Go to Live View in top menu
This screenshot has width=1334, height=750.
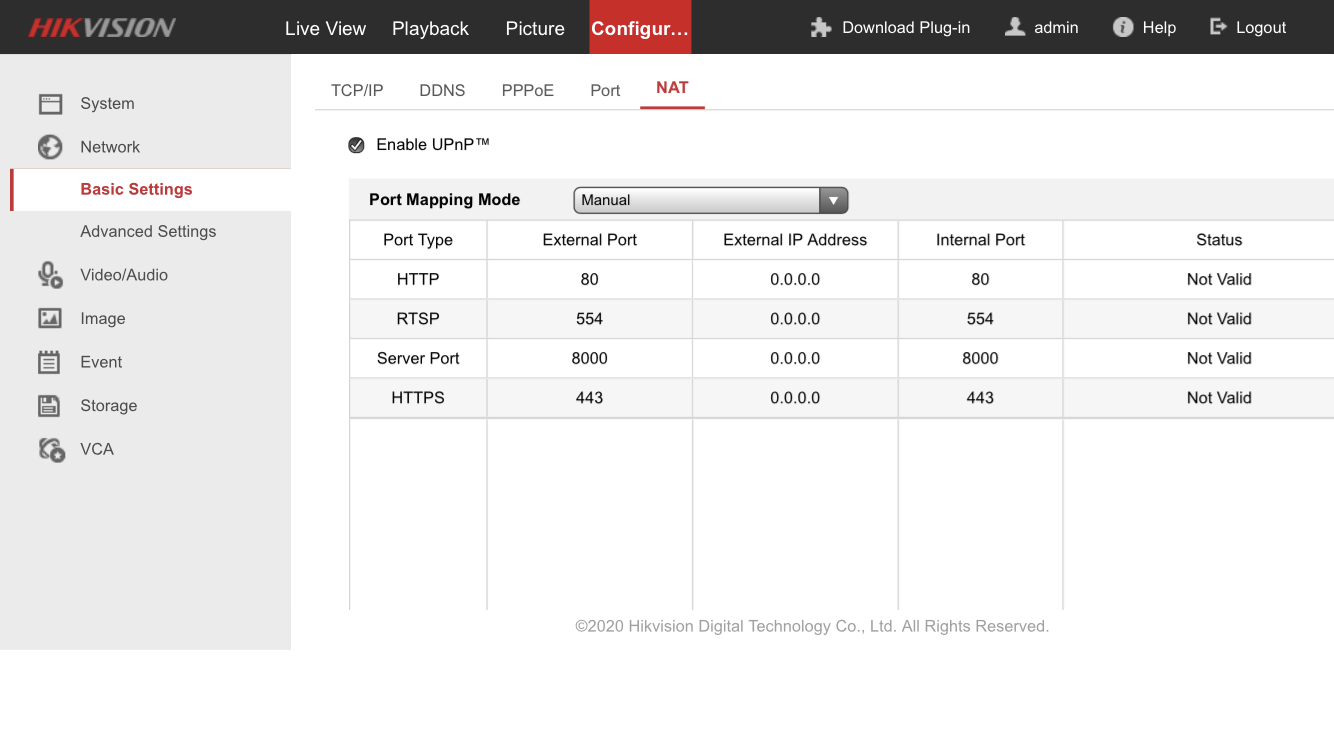point(325,29)
